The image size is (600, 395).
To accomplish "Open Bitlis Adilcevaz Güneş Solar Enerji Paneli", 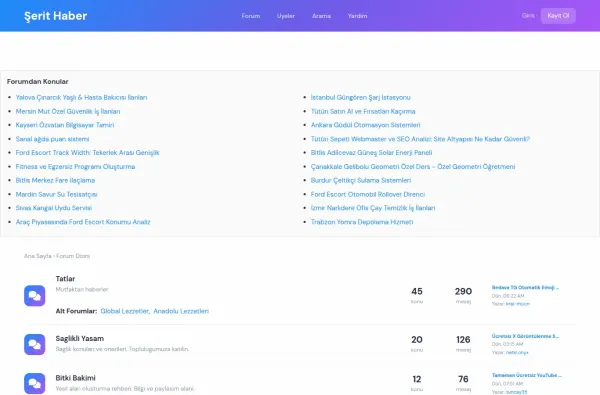I will tap(371, 153).
